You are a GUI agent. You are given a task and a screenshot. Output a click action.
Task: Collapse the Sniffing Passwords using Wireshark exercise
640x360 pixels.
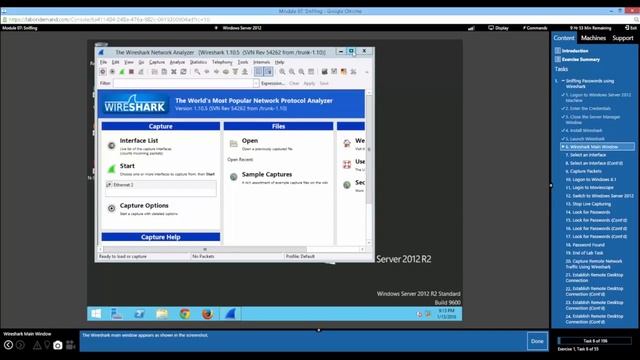click(563, 81)
